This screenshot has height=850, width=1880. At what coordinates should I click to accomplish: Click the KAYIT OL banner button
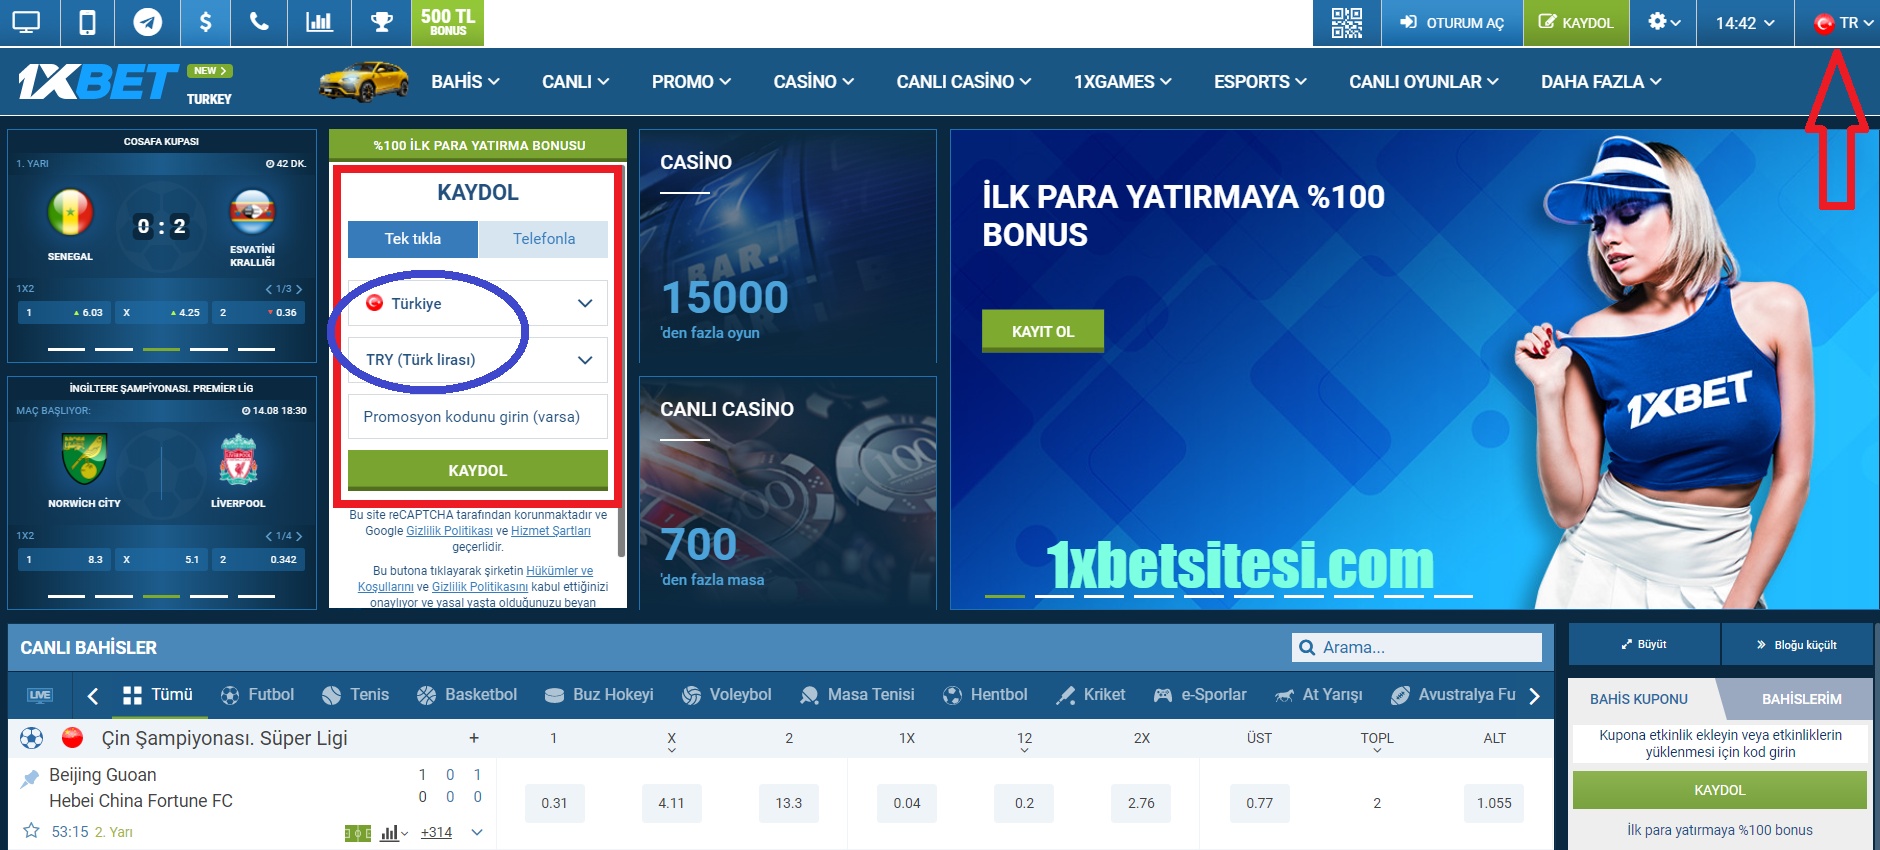tap(1043, 331)
